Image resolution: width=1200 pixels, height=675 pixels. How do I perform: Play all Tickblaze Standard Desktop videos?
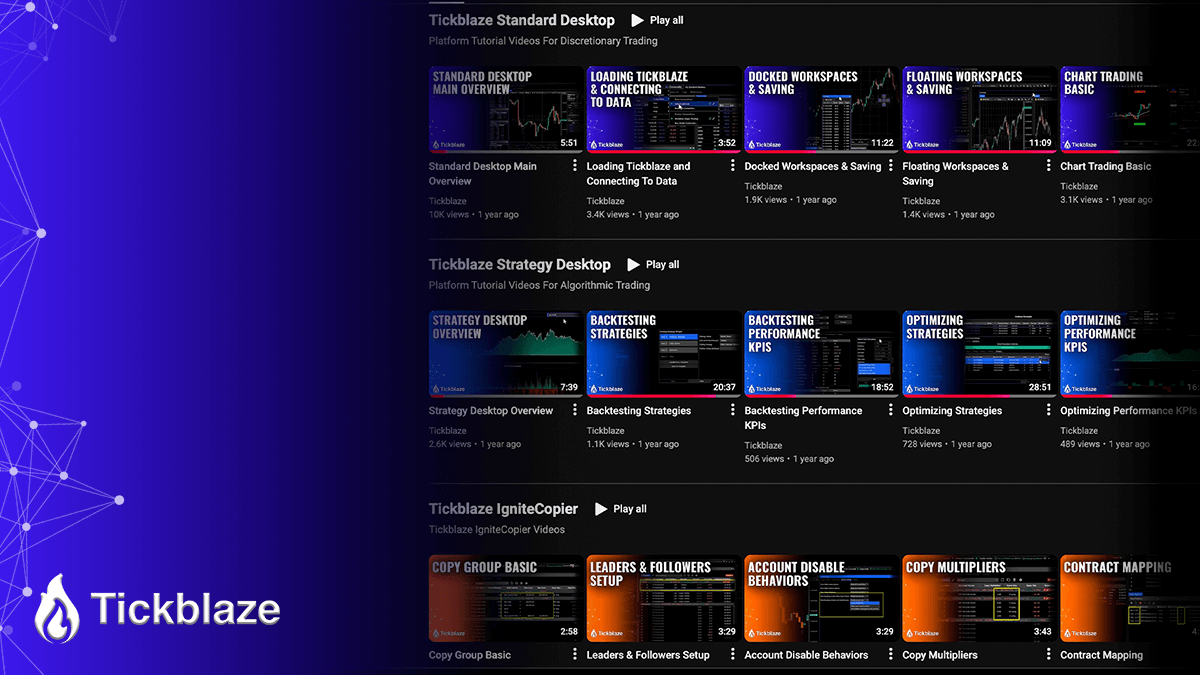pos(657,20)
